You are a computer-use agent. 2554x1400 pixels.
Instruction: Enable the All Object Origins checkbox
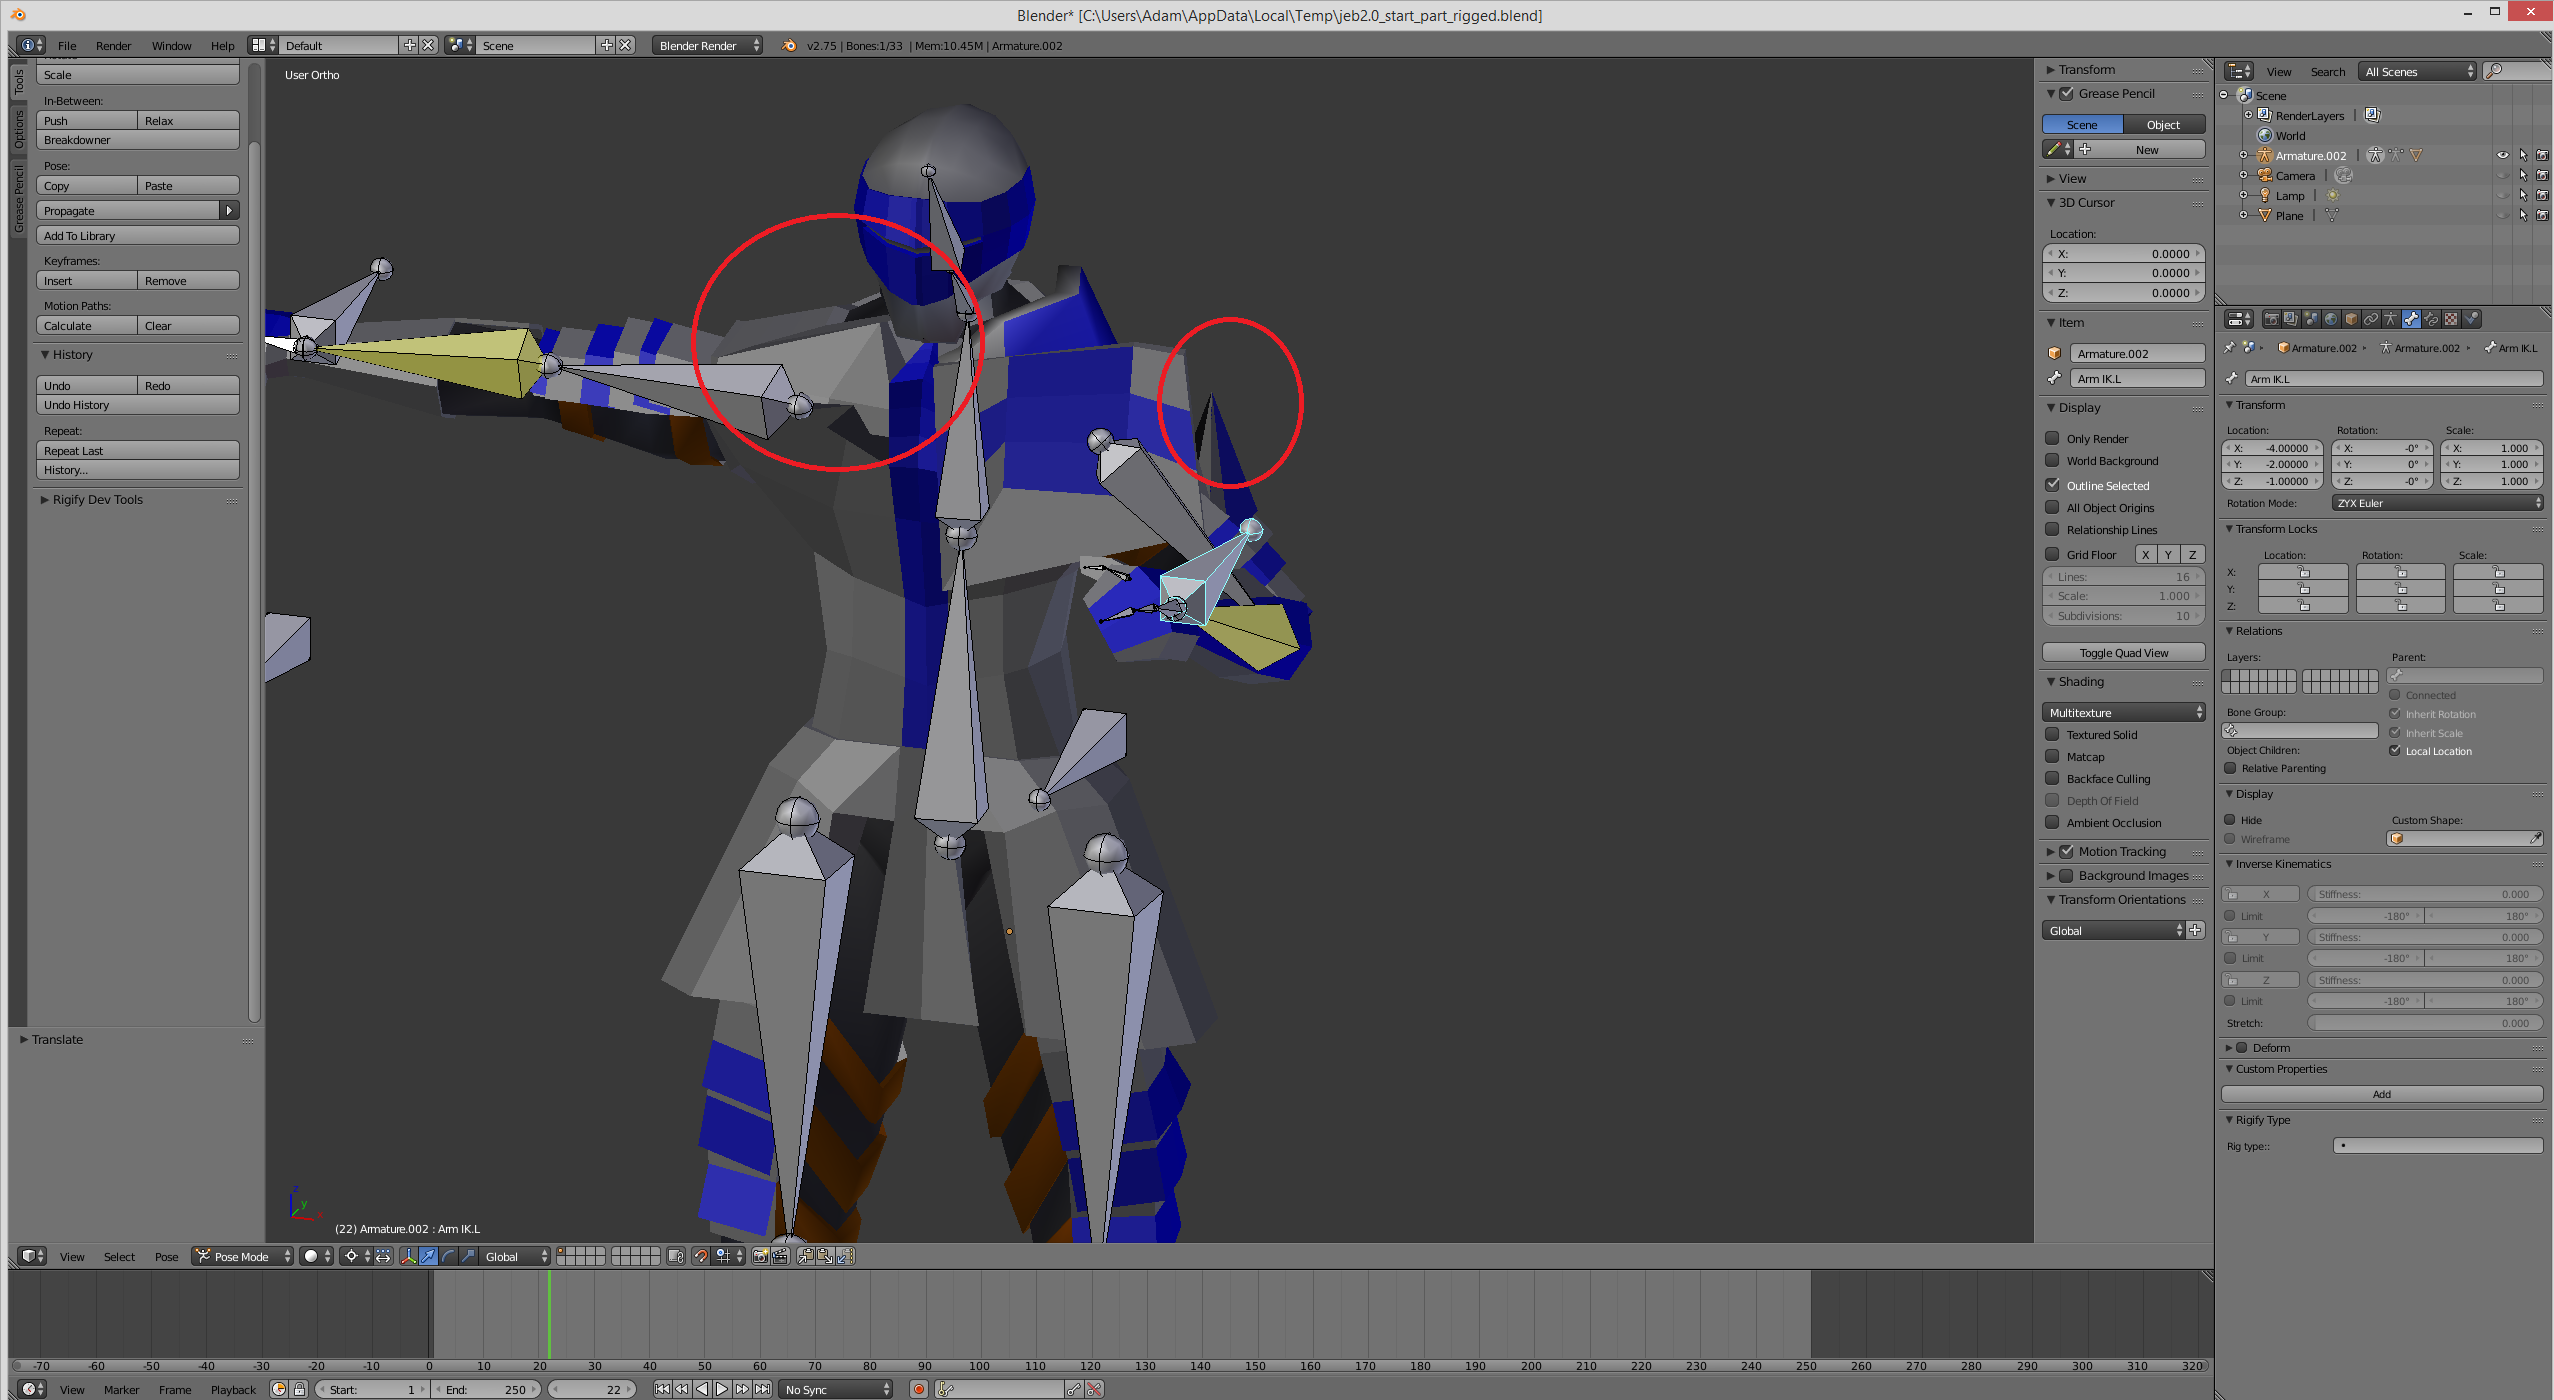pos(2052,507)
